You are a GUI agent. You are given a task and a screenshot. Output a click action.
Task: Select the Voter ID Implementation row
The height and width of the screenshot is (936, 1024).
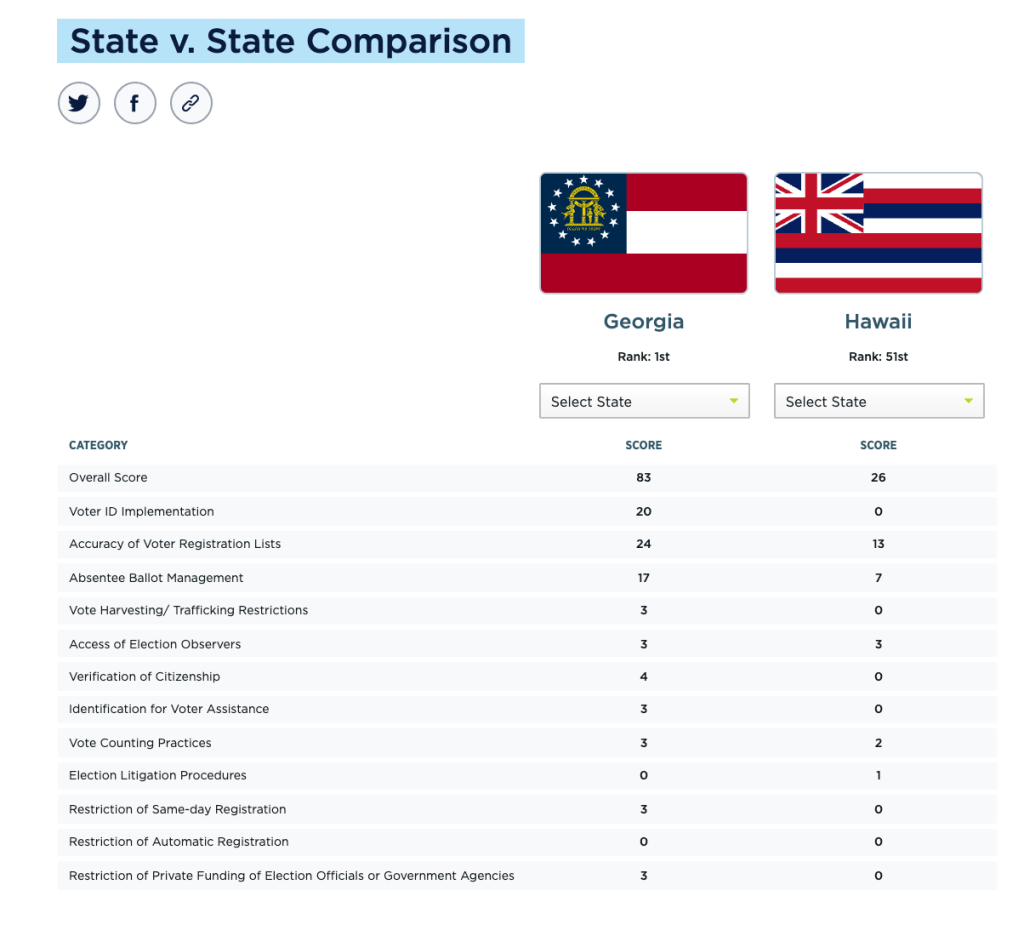pyautogui.click(x=527, y=512)
